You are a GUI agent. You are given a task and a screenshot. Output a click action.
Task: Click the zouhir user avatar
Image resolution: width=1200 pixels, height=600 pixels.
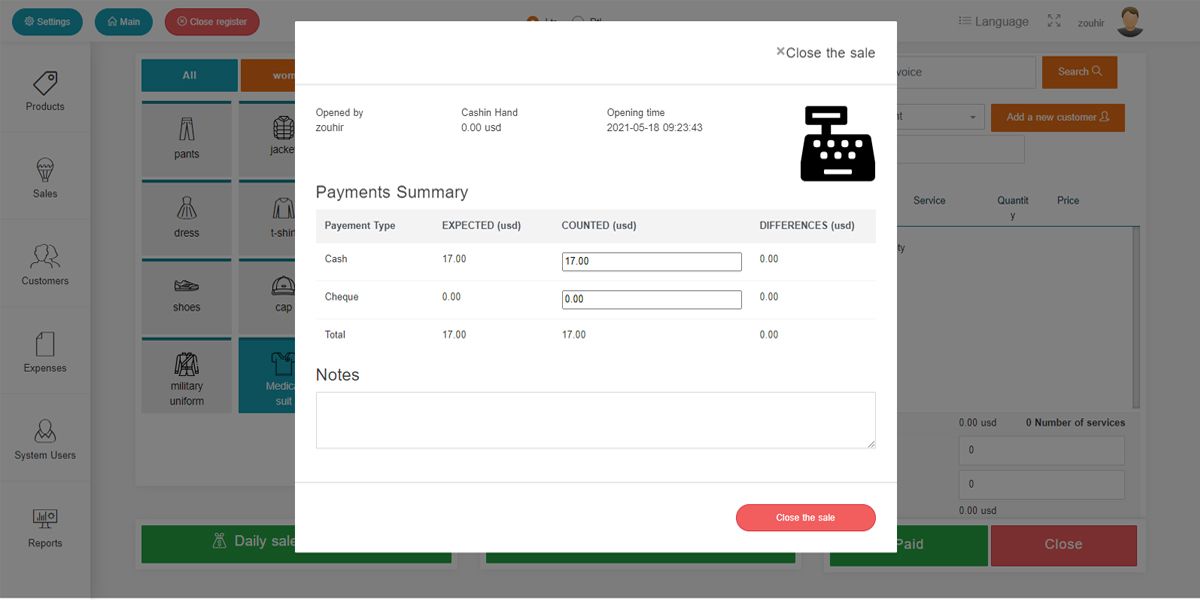click(x=1130, y=21)
